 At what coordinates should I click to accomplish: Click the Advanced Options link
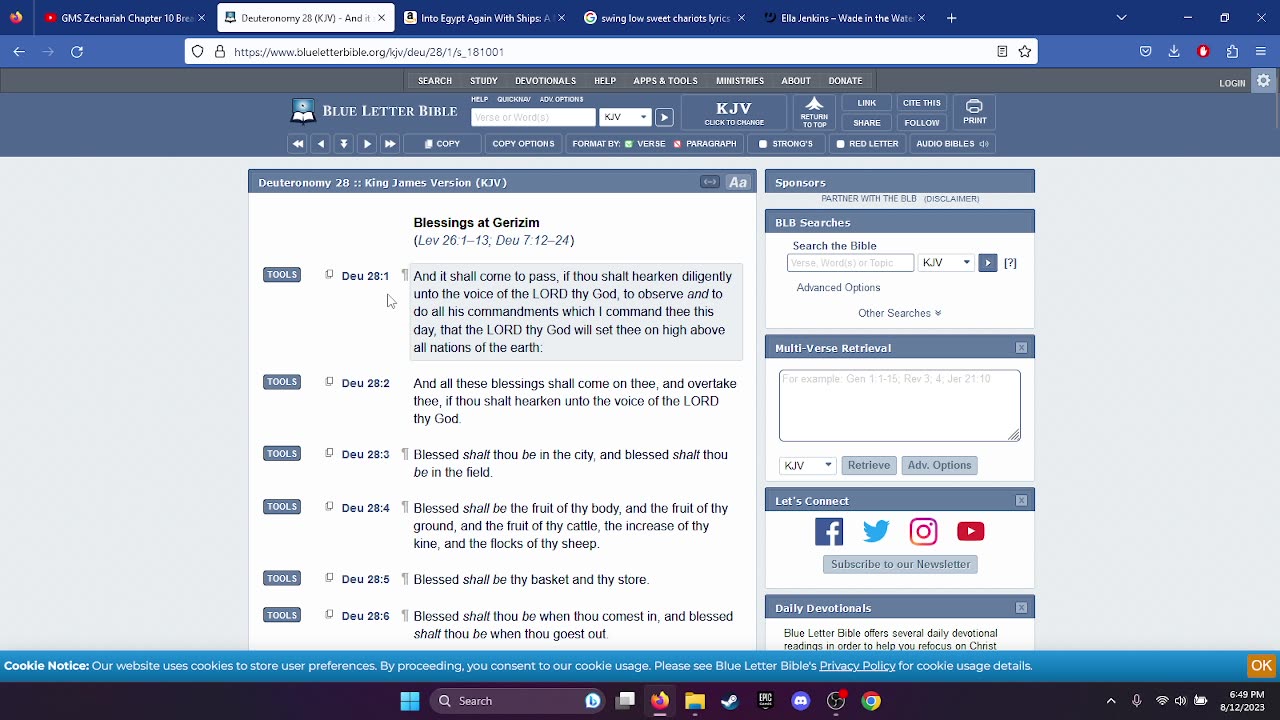838,288
